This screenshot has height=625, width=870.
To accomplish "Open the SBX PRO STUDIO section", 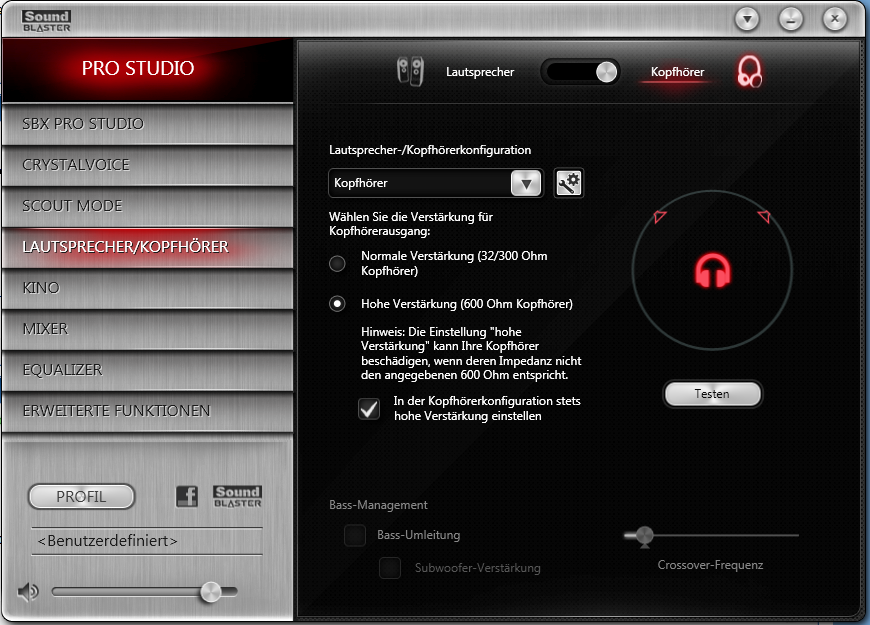I will (x=148, y=124).
